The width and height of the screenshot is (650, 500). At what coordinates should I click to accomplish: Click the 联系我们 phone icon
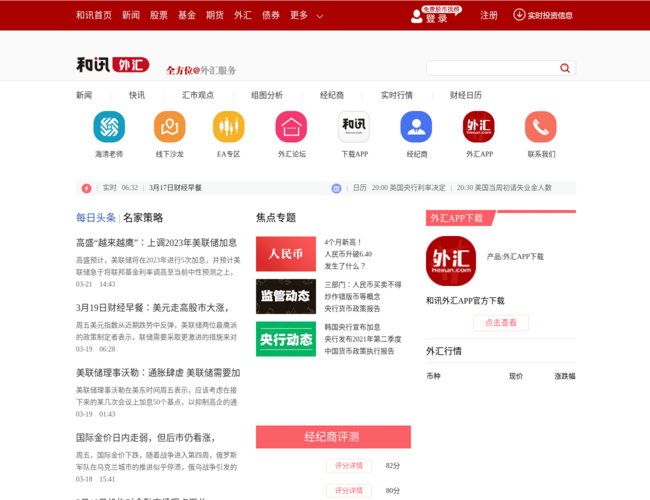[x=541, y=126]
